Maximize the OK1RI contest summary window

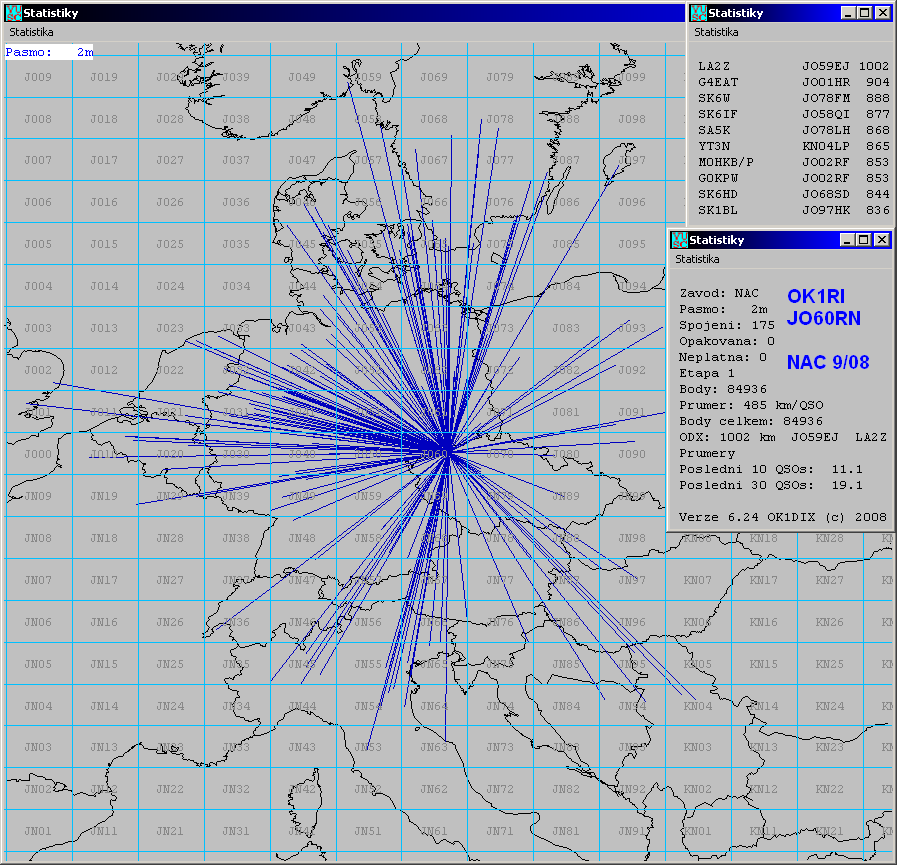pyautogui.click(x=864, y=240)
